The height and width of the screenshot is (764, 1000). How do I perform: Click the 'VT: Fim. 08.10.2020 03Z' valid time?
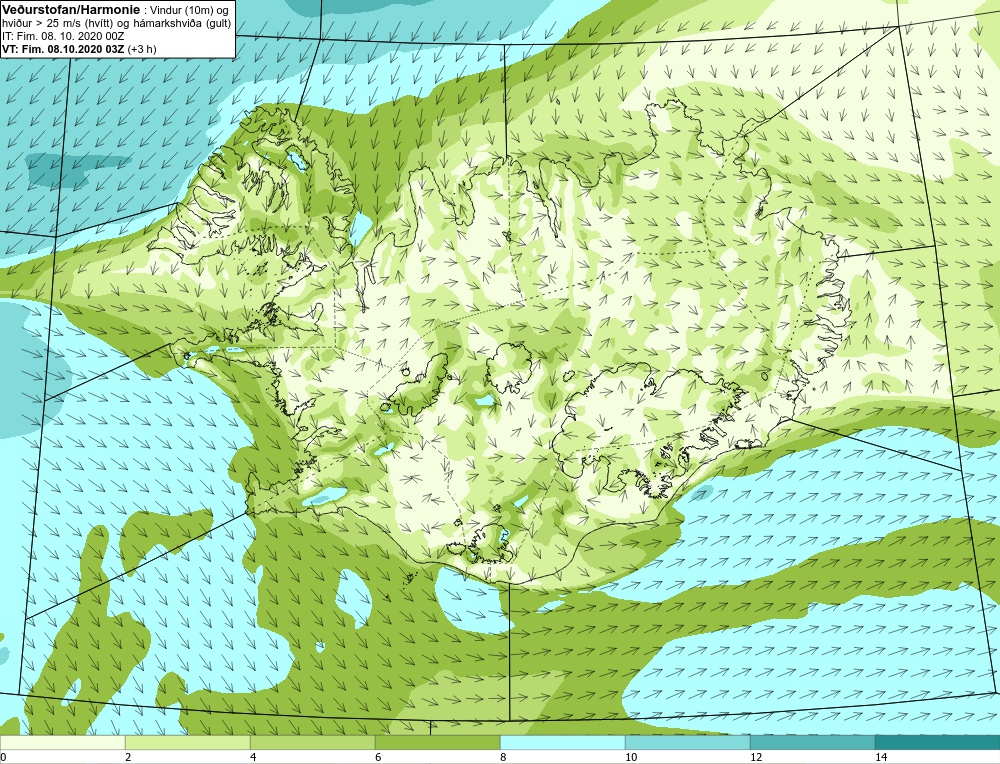[x=64, y=49]
